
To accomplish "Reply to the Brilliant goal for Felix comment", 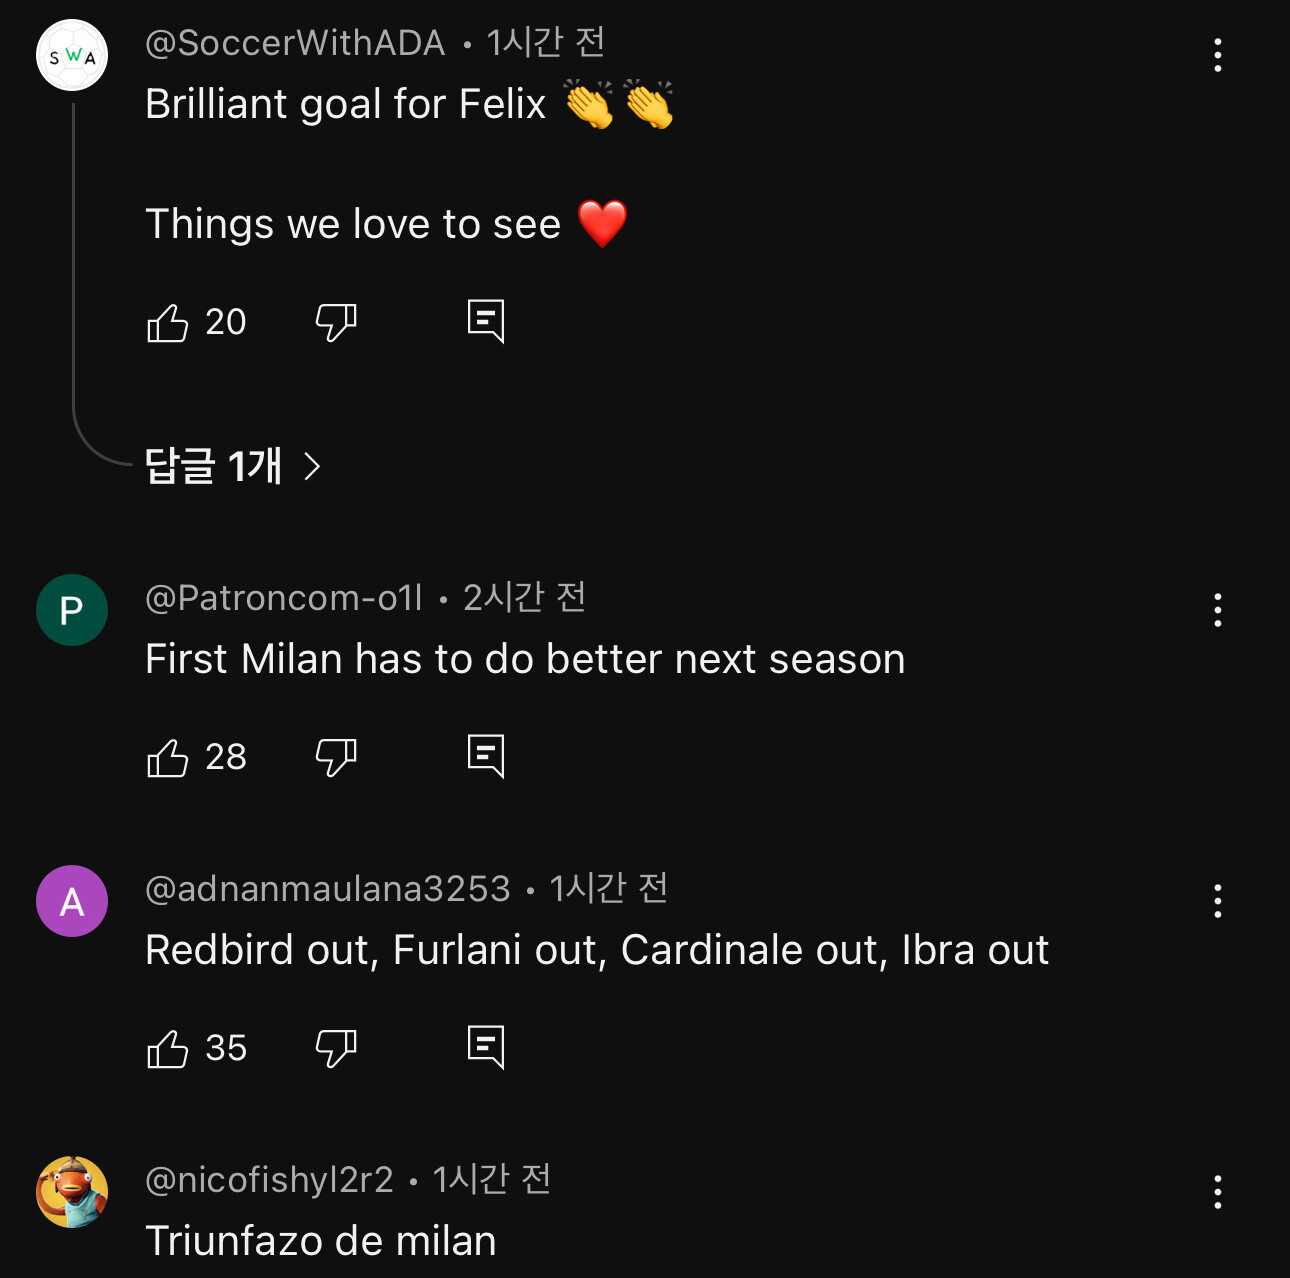I will point(486,322).
